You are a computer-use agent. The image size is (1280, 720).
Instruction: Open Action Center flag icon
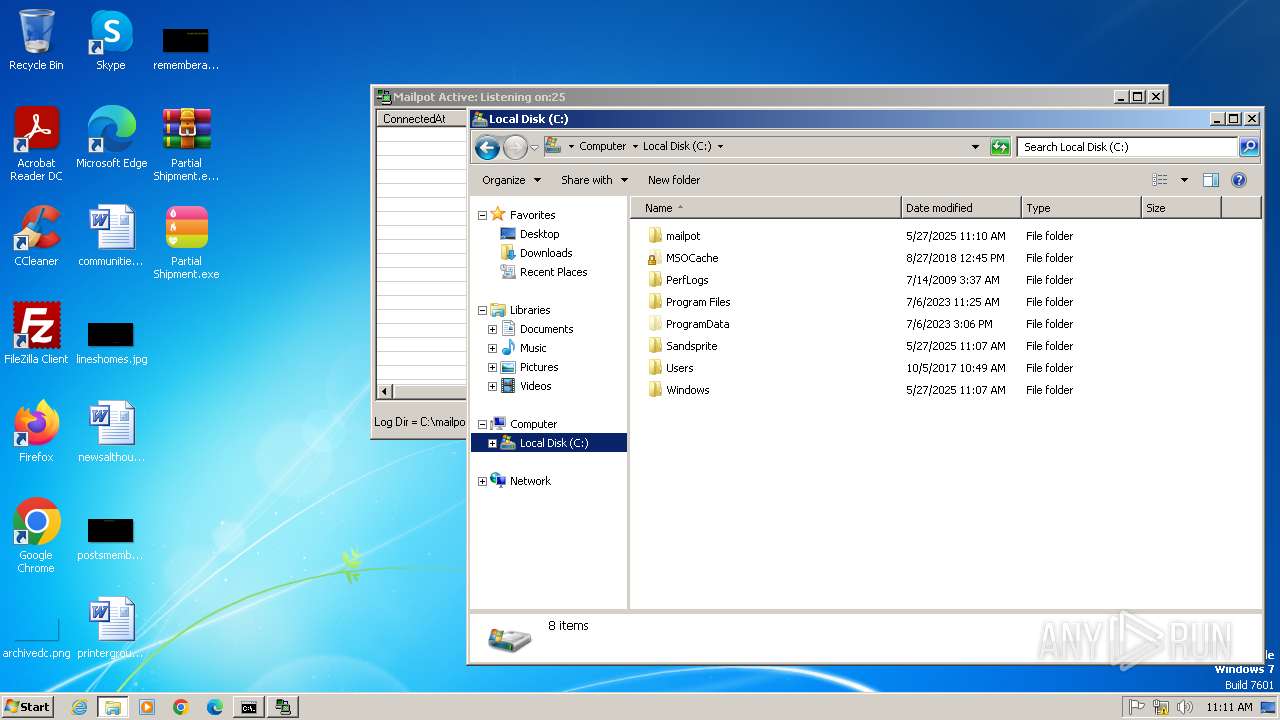[x=1137, y=707]
